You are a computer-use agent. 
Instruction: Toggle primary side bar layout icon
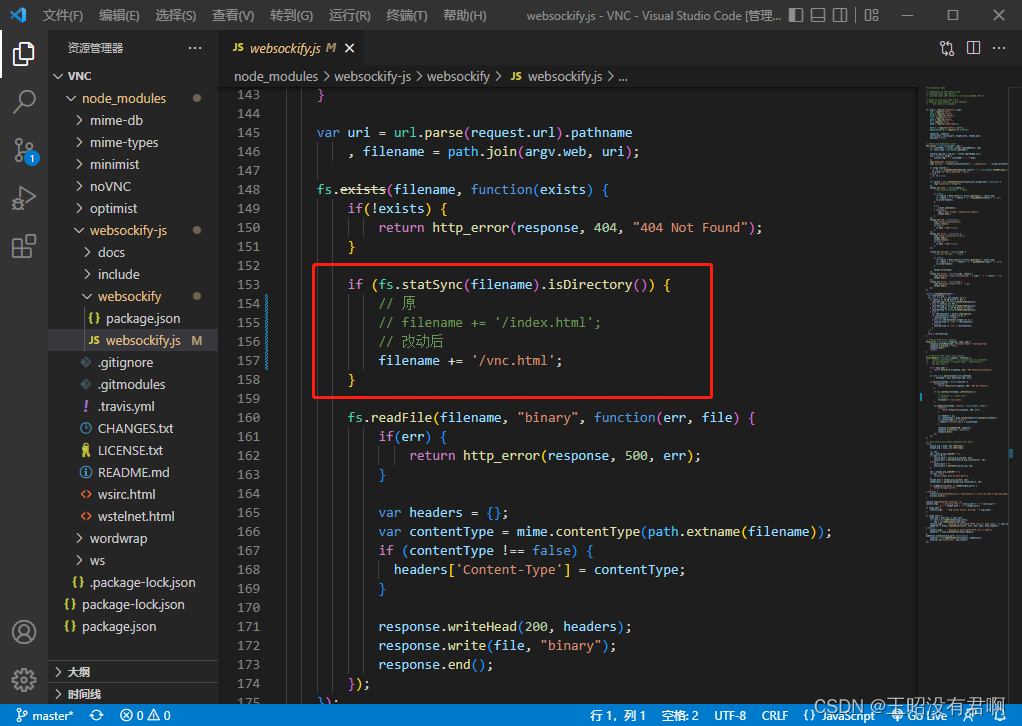(796, 15)
